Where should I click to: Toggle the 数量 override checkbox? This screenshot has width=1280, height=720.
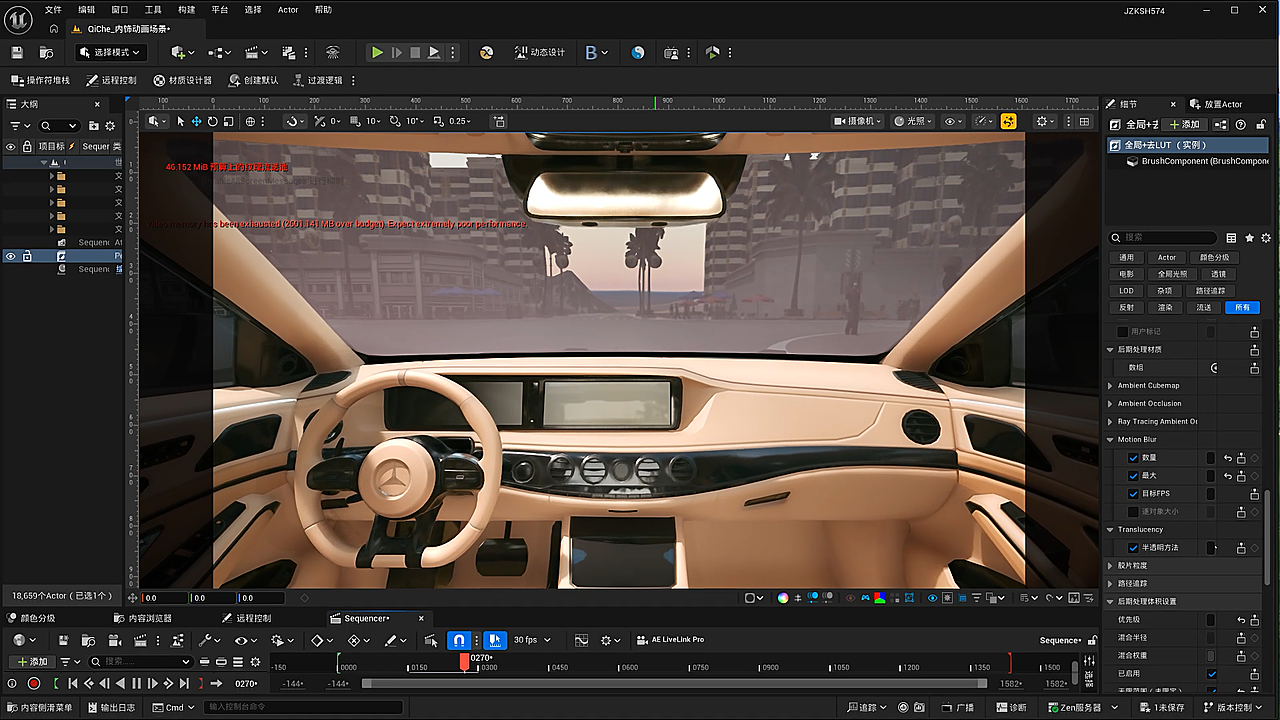pyautogui.click(x=1133, y=458)
